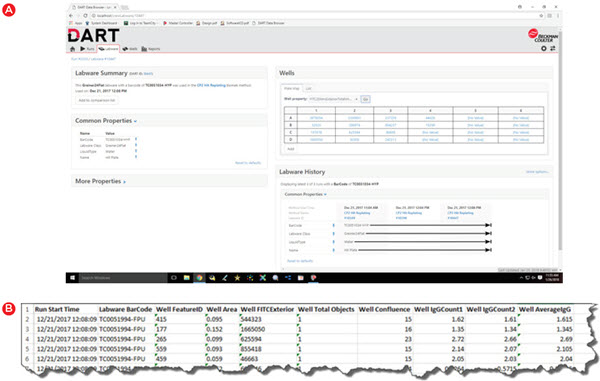The width and height of the screenshot is (600, 381).
Task: Click the browser vertical scrollbar
Action: 560,142
